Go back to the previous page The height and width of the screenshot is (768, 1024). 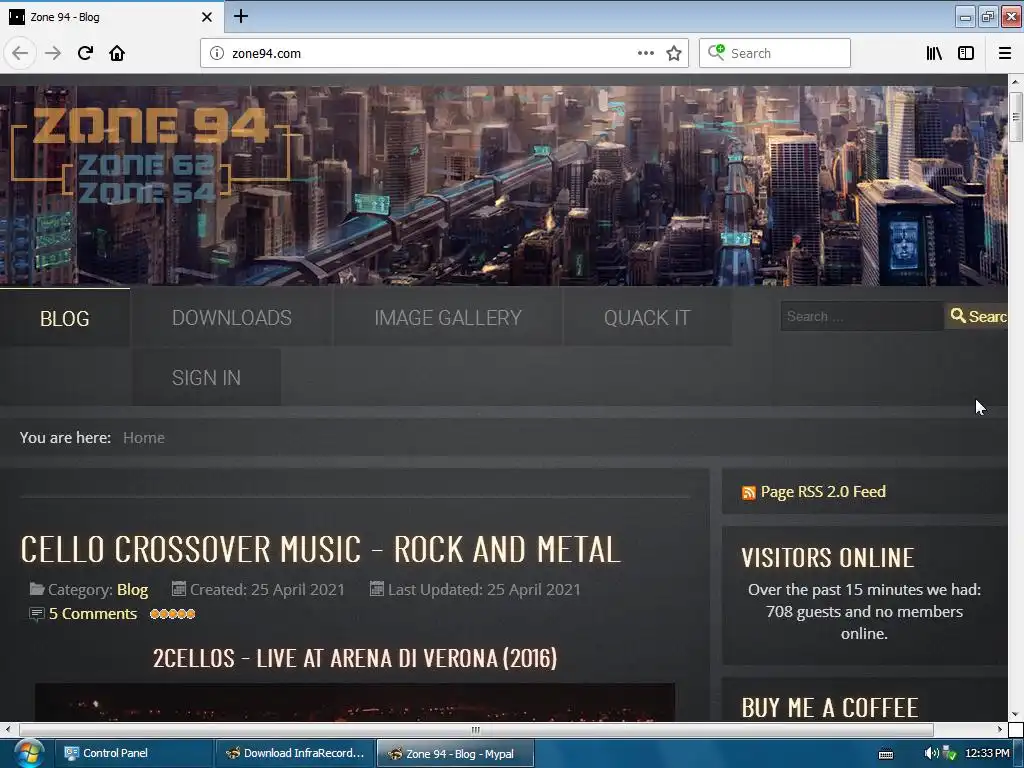pos(20,53)
